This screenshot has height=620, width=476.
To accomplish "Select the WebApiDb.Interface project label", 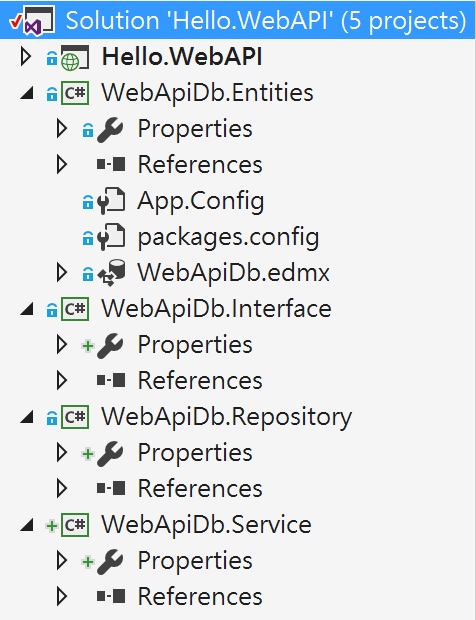I will [217, 308].
